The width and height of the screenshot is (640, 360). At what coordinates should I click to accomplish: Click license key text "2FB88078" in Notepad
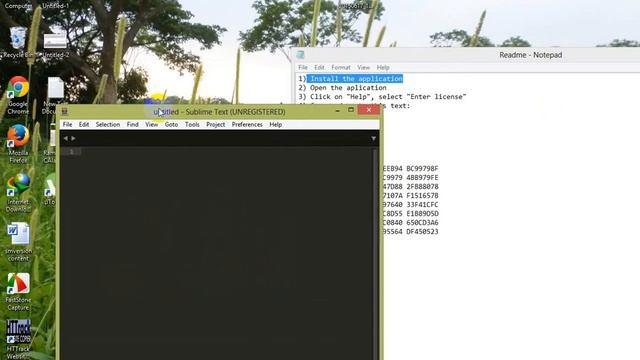(x=422, y=187)
